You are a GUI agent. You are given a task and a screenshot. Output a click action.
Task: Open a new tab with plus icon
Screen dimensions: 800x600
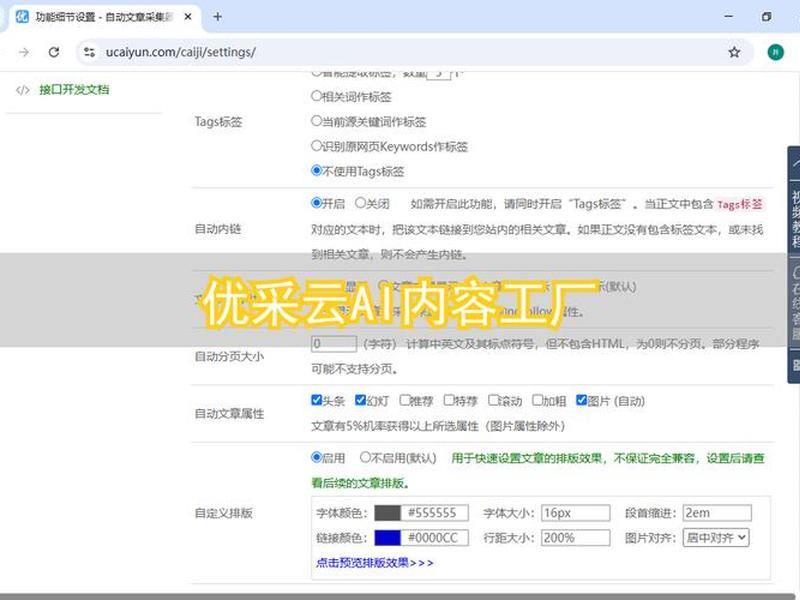pyautogui.click(x=217, y=17)
